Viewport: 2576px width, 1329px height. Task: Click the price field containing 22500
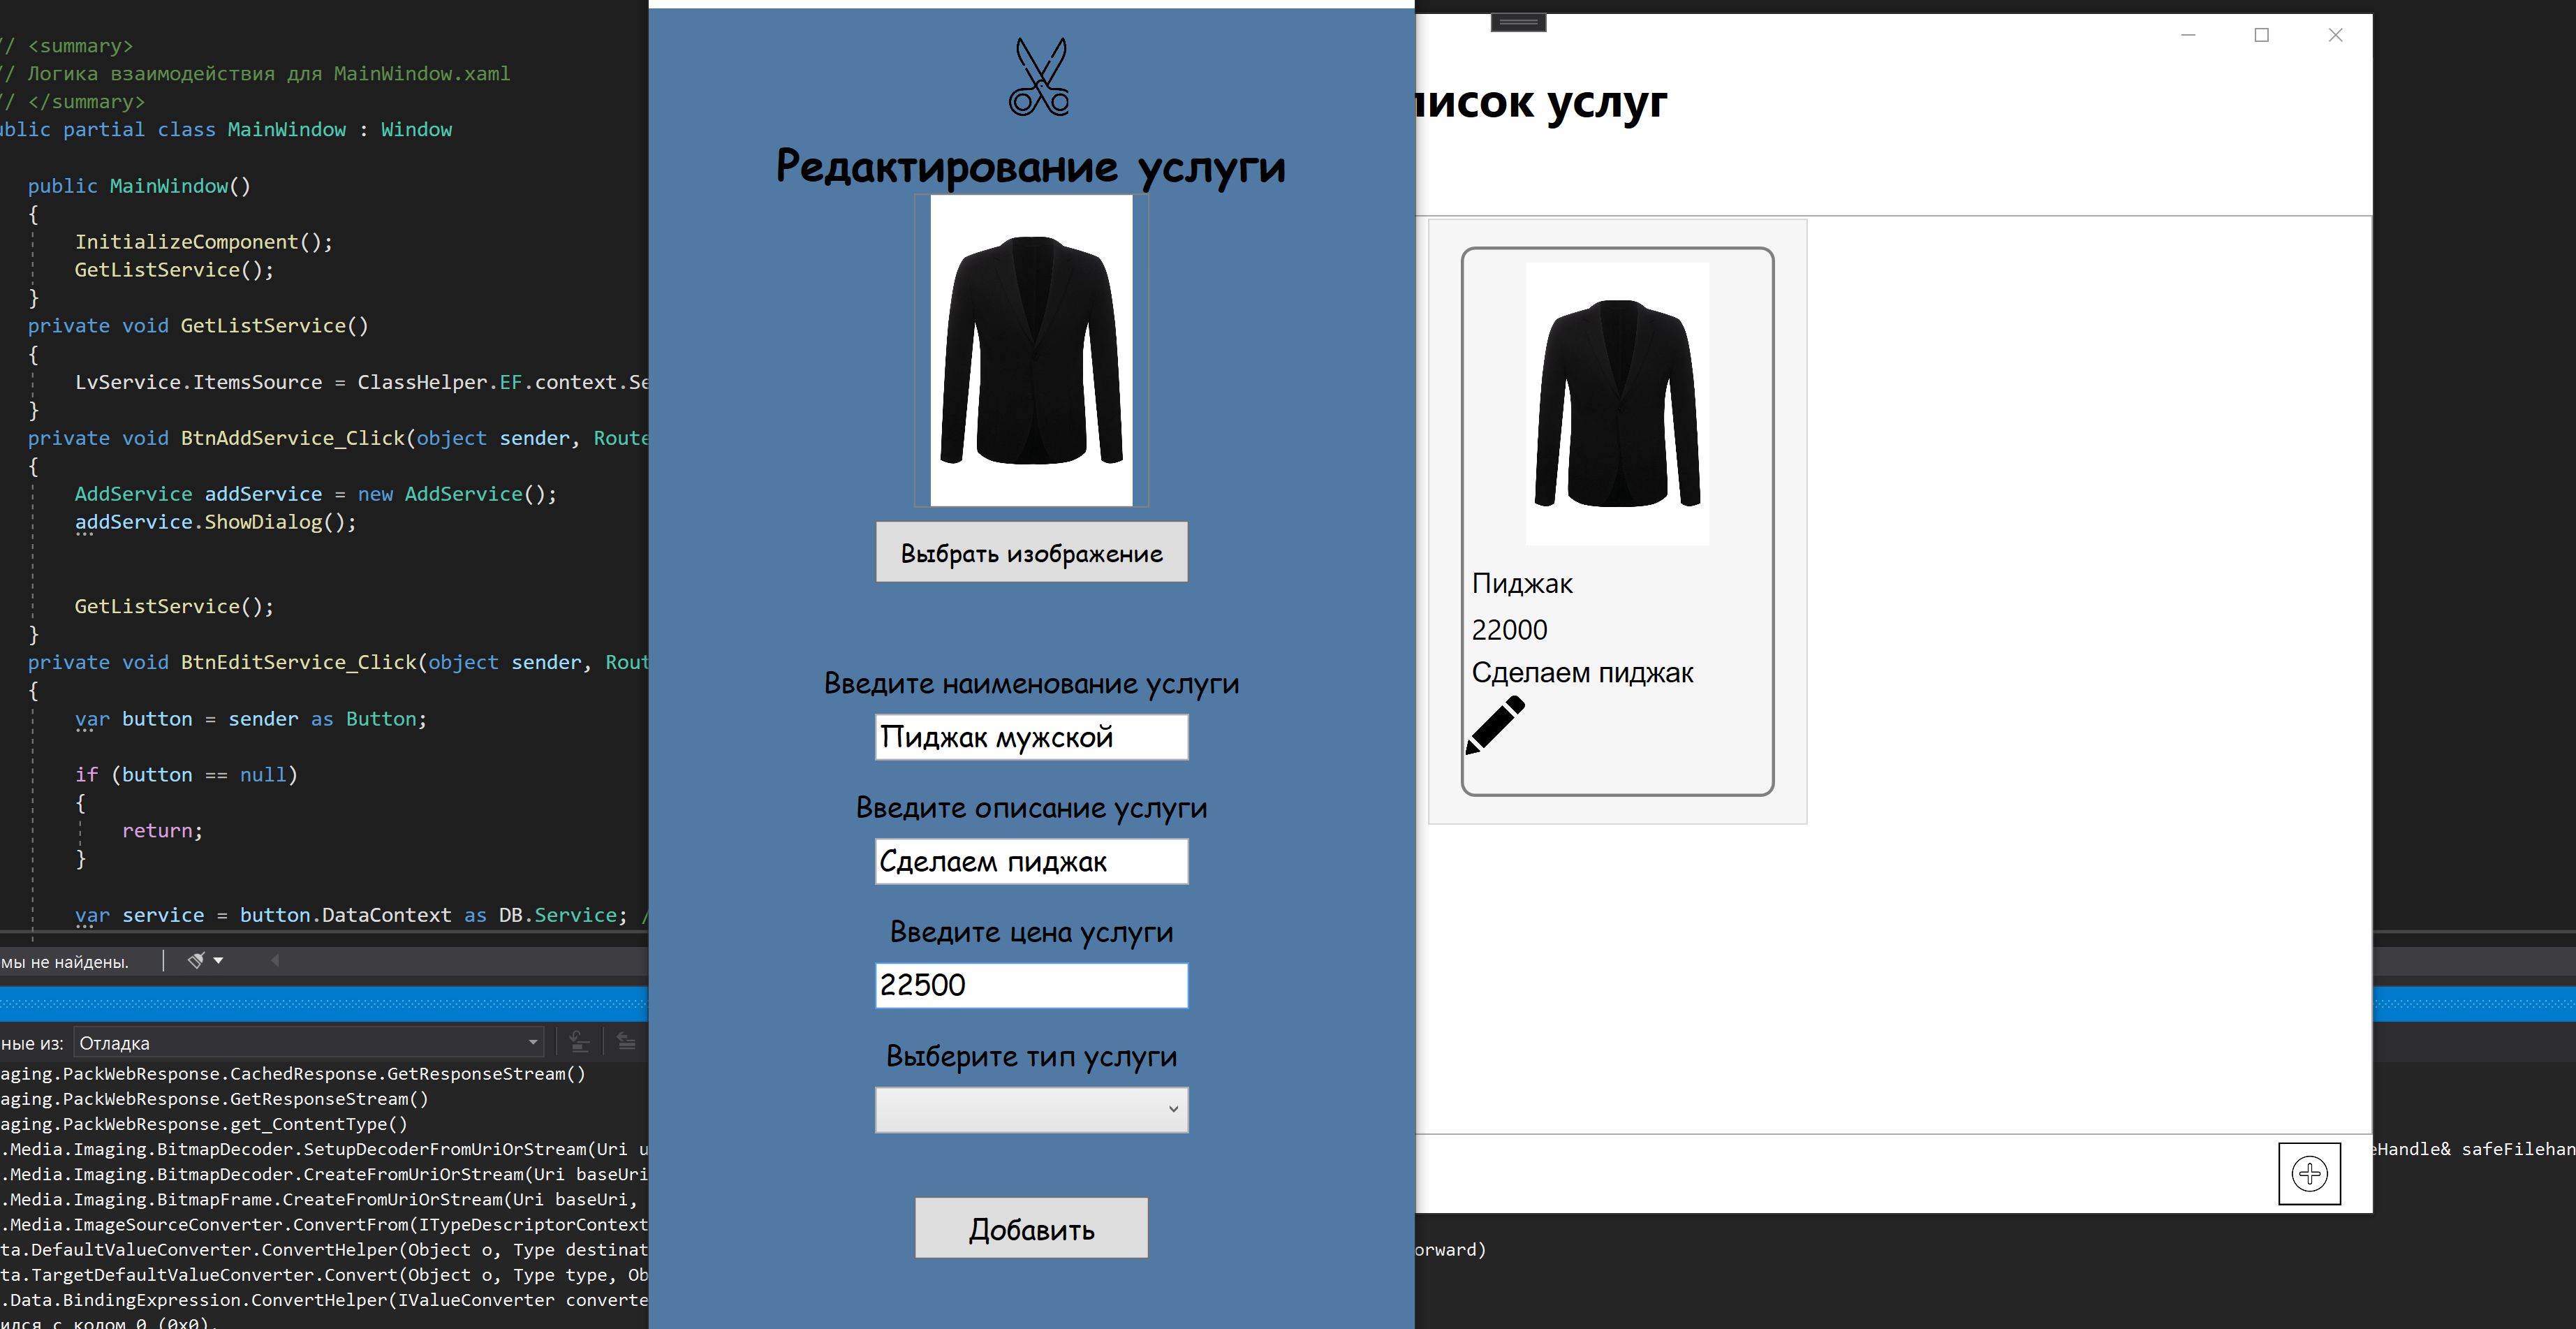click(1031, 986)
